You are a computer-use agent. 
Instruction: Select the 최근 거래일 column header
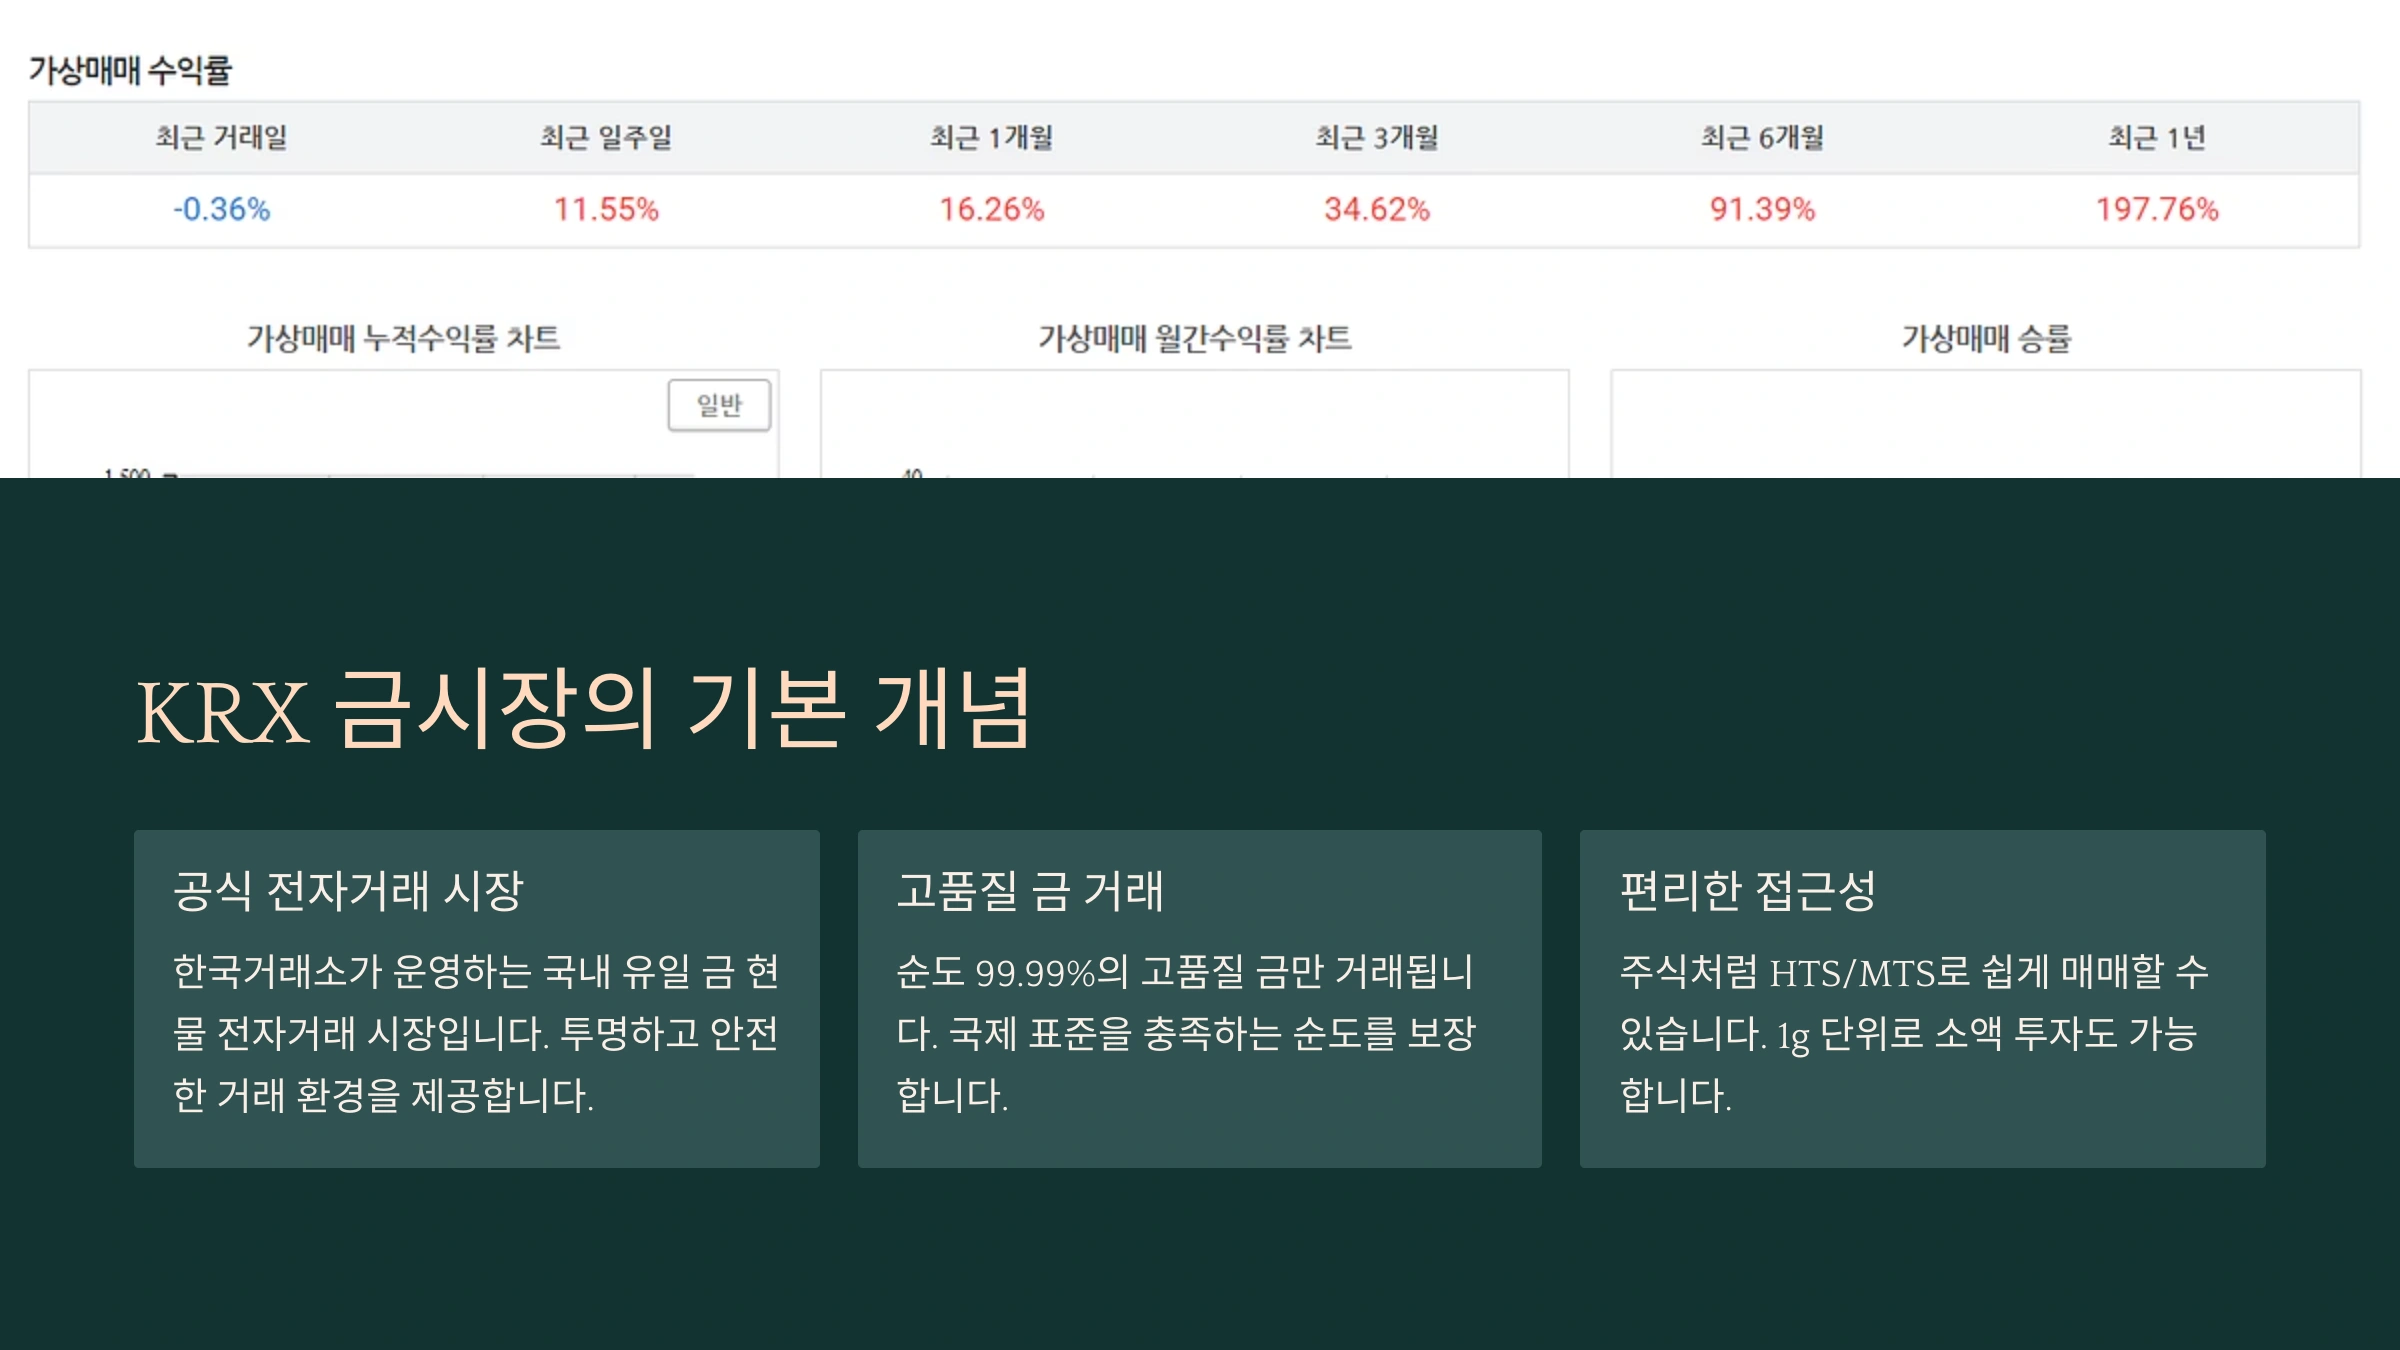click(221, 137)
